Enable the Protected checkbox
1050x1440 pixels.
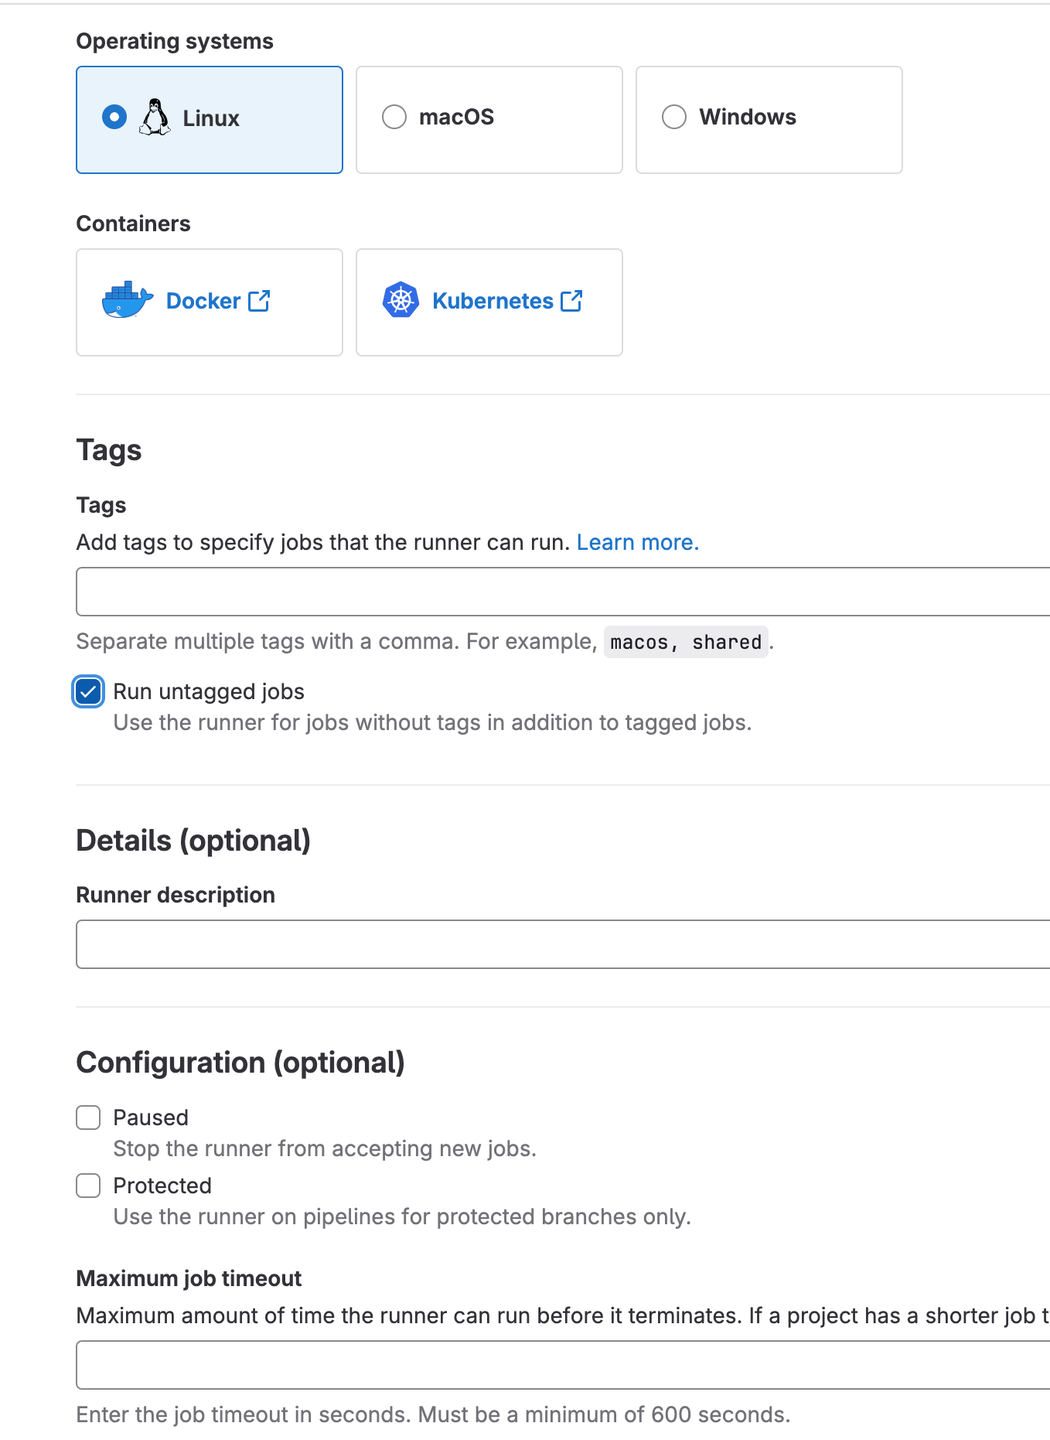coord(88,1186)
